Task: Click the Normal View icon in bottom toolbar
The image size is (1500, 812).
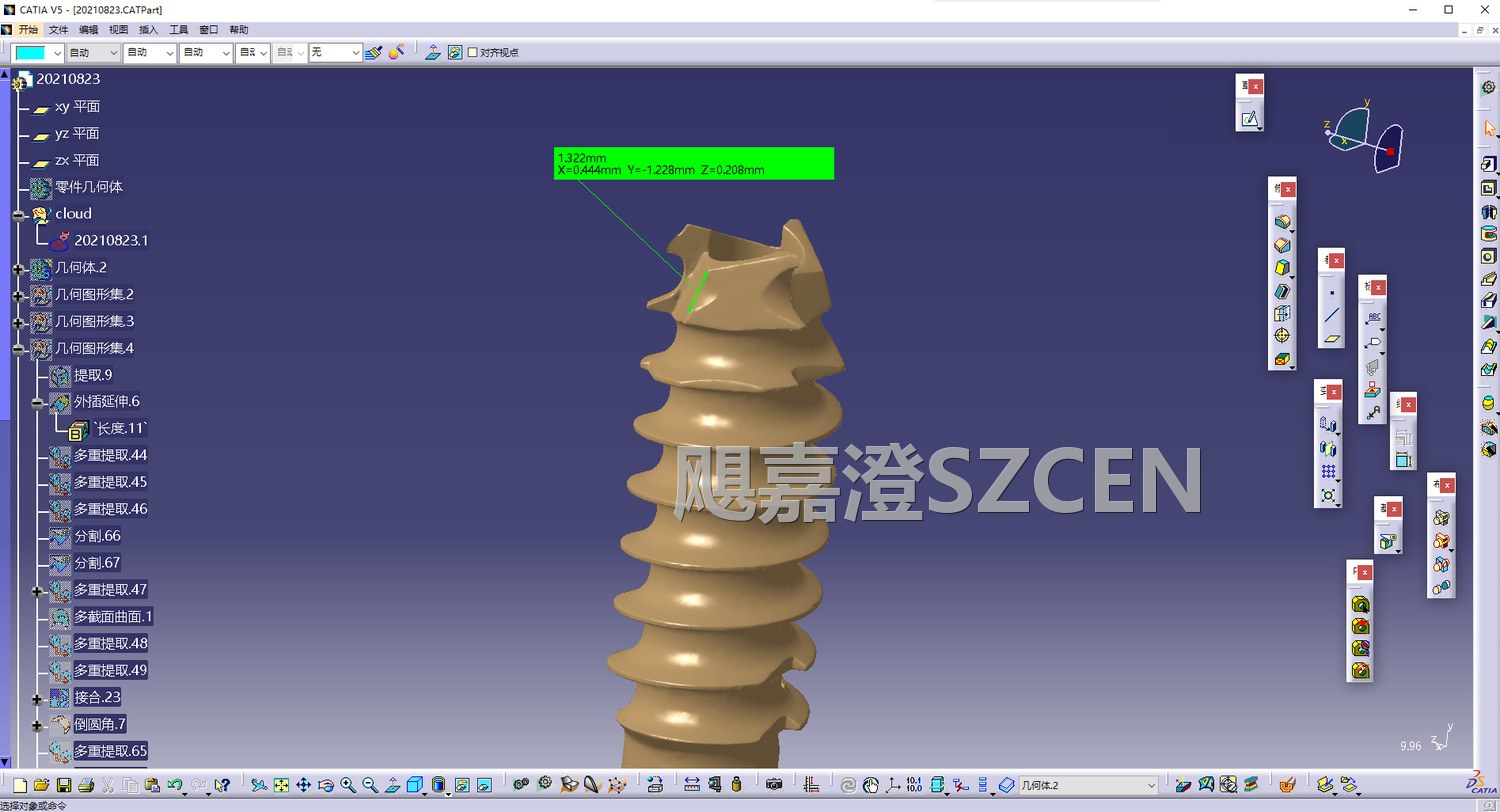Action: [x=392, y=785]
